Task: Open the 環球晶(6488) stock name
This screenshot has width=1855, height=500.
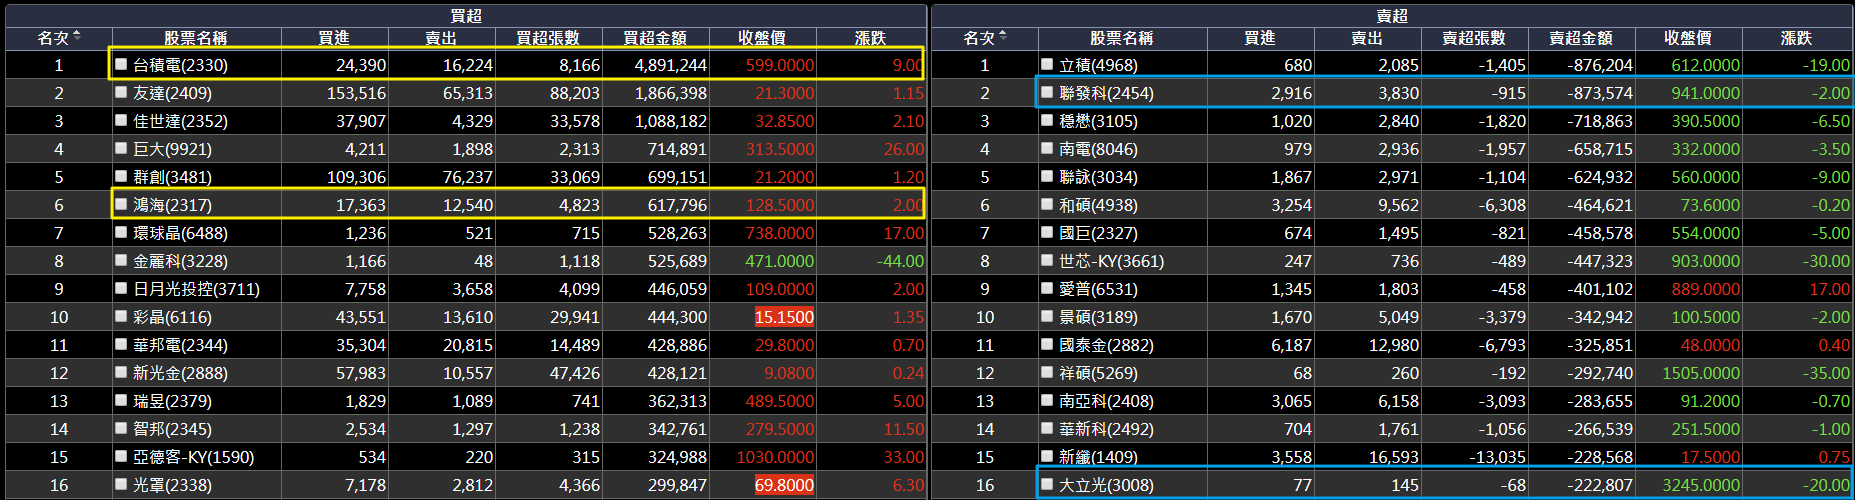Action: click(x=180, y=233)
